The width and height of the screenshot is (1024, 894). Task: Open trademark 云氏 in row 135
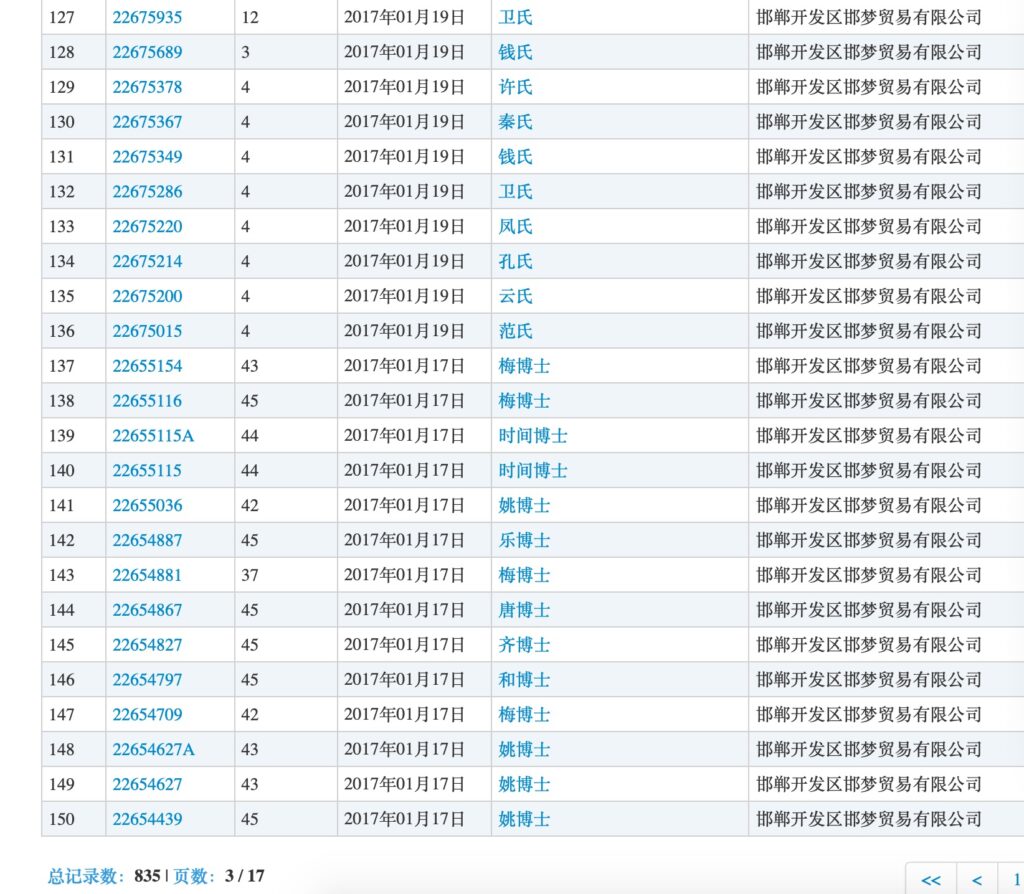[515, 296]
